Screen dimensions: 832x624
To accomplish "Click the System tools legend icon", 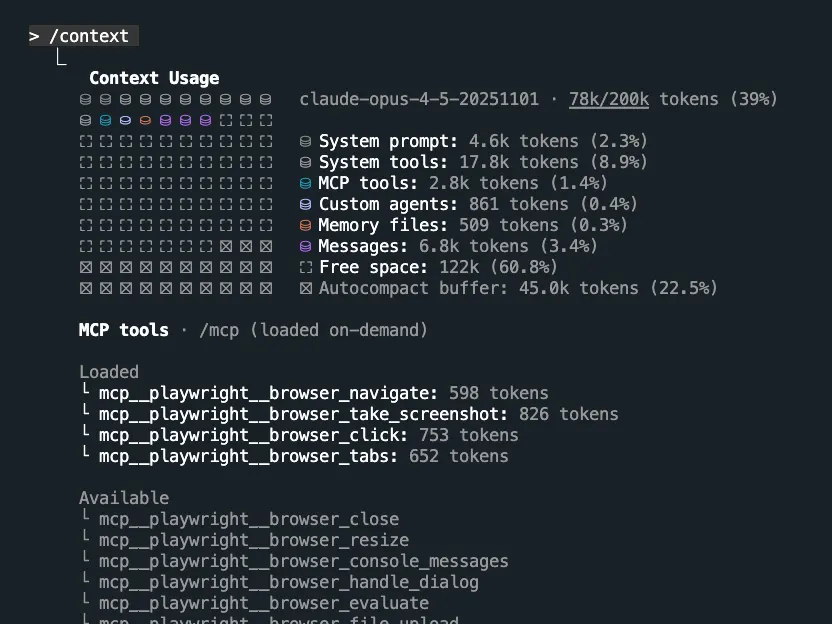I will tap(305, 162).
